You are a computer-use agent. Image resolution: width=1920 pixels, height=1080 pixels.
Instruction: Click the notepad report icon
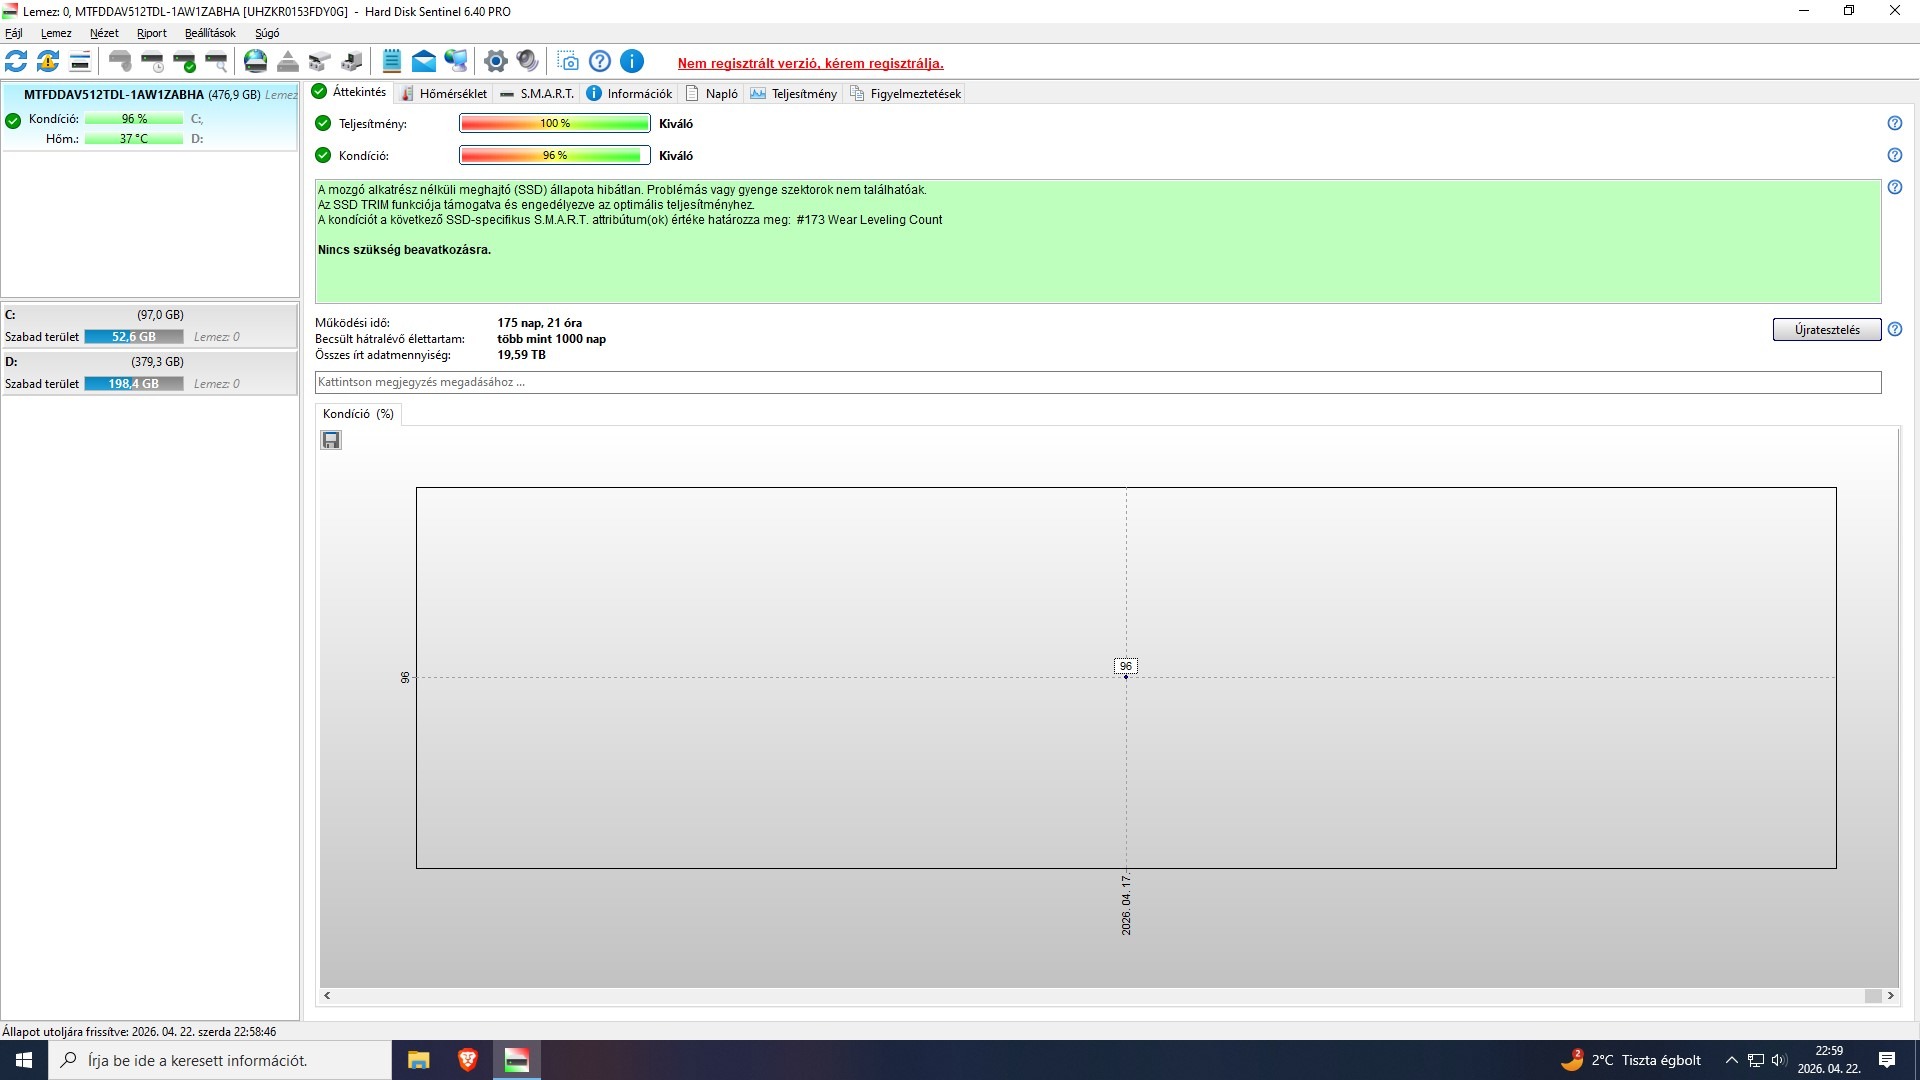pyautogui.click(x=392, y=62)
